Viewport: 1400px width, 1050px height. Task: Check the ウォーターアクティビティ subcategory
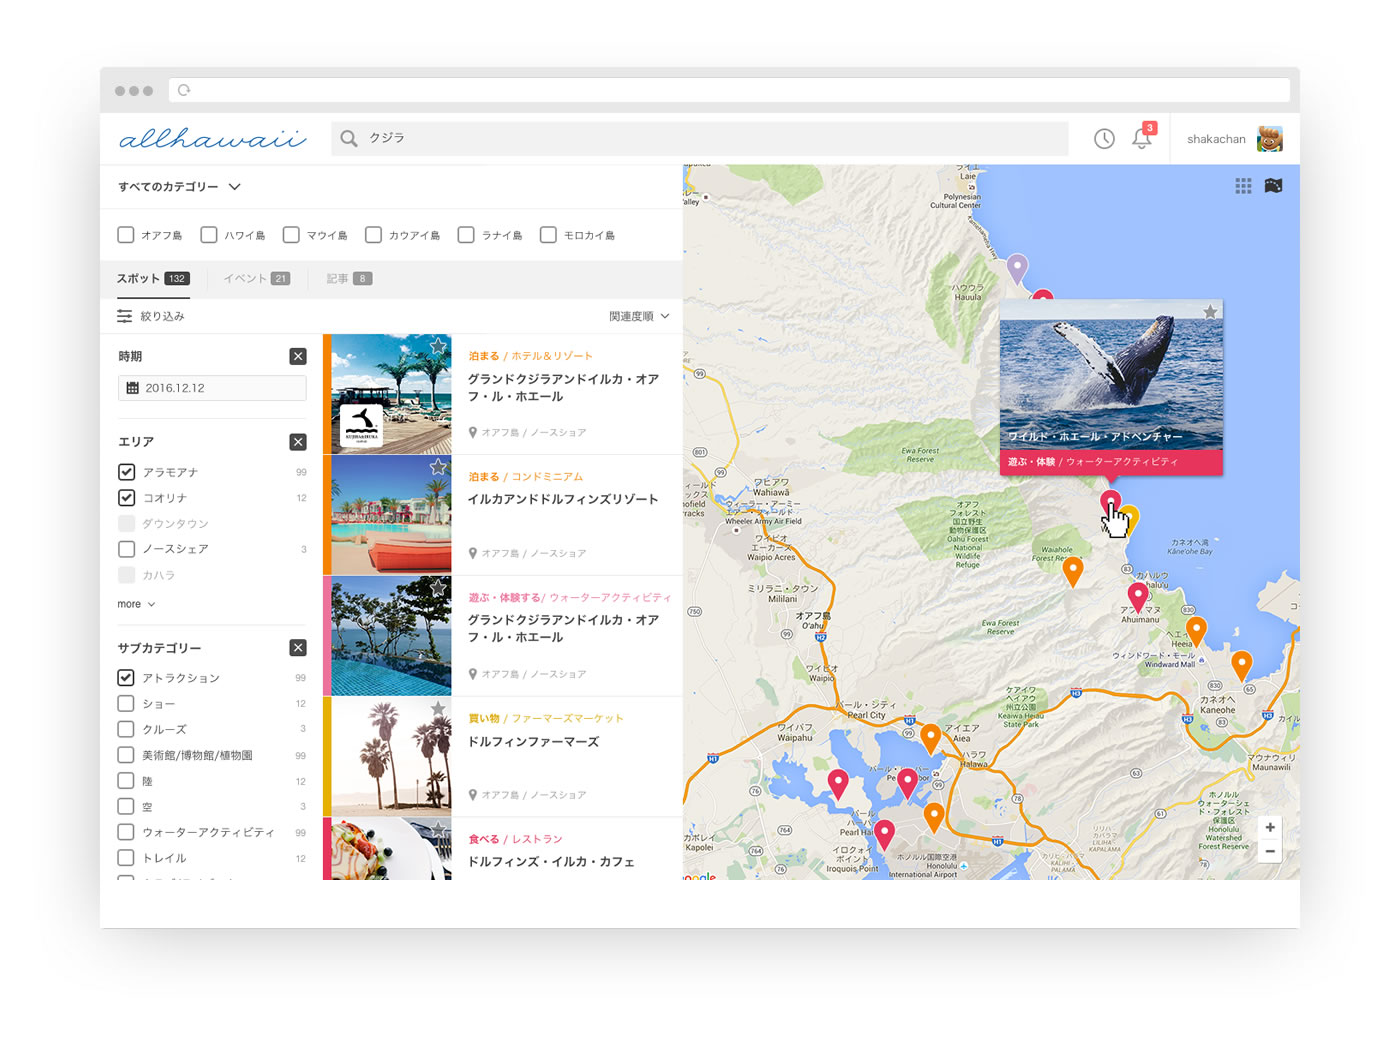click(x=126, y=832)
